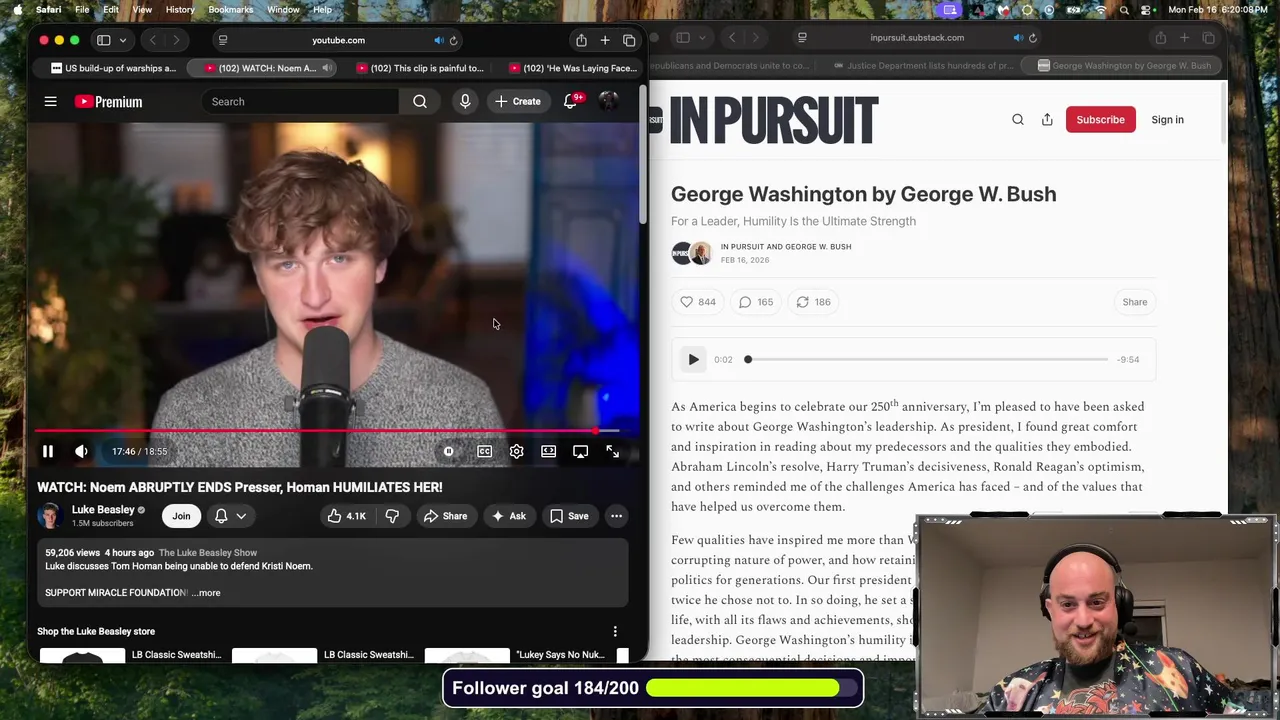
Task: Join the Luke Beasley channel
Action: [x=181, y=516]
